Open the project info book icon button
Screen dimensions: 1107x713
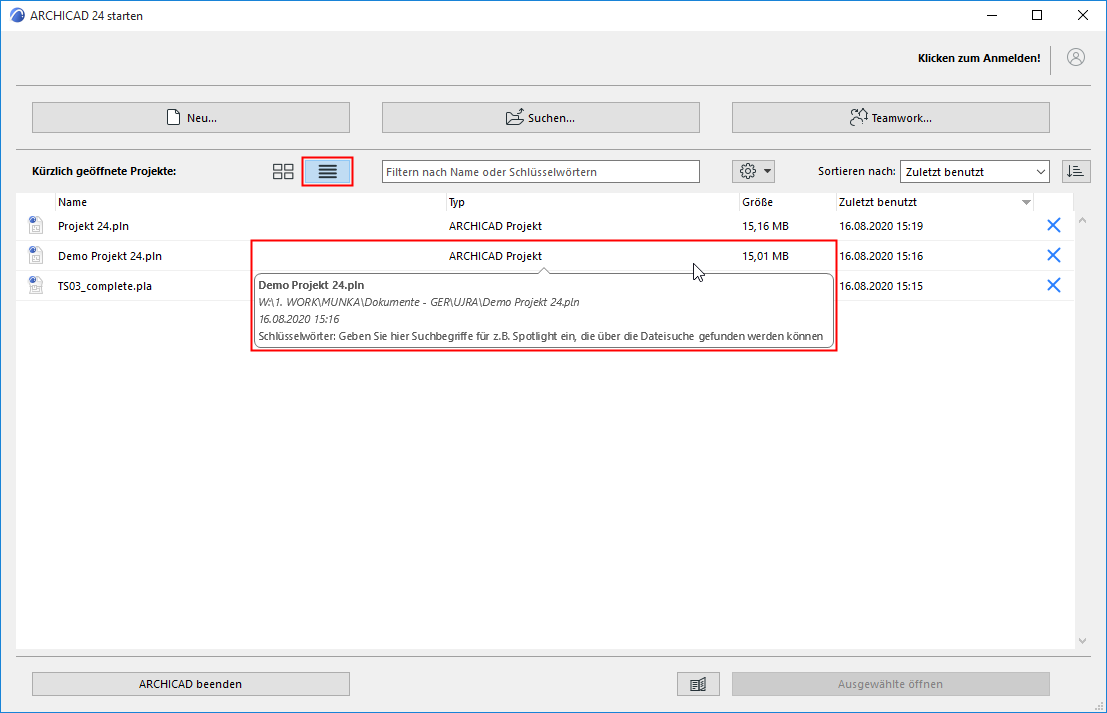[698, 683]
